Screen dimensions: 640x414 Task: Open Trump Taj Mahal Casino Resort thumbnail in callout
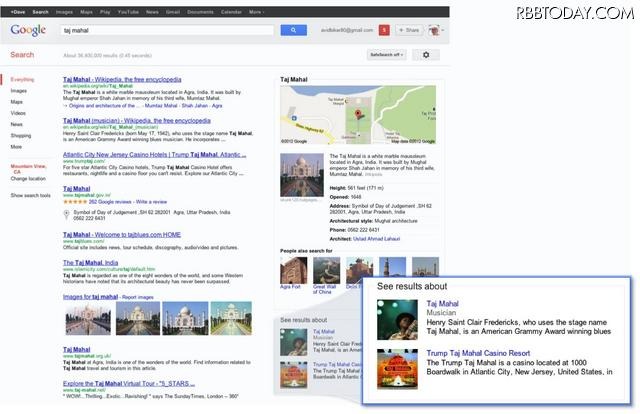pos(397,368)
